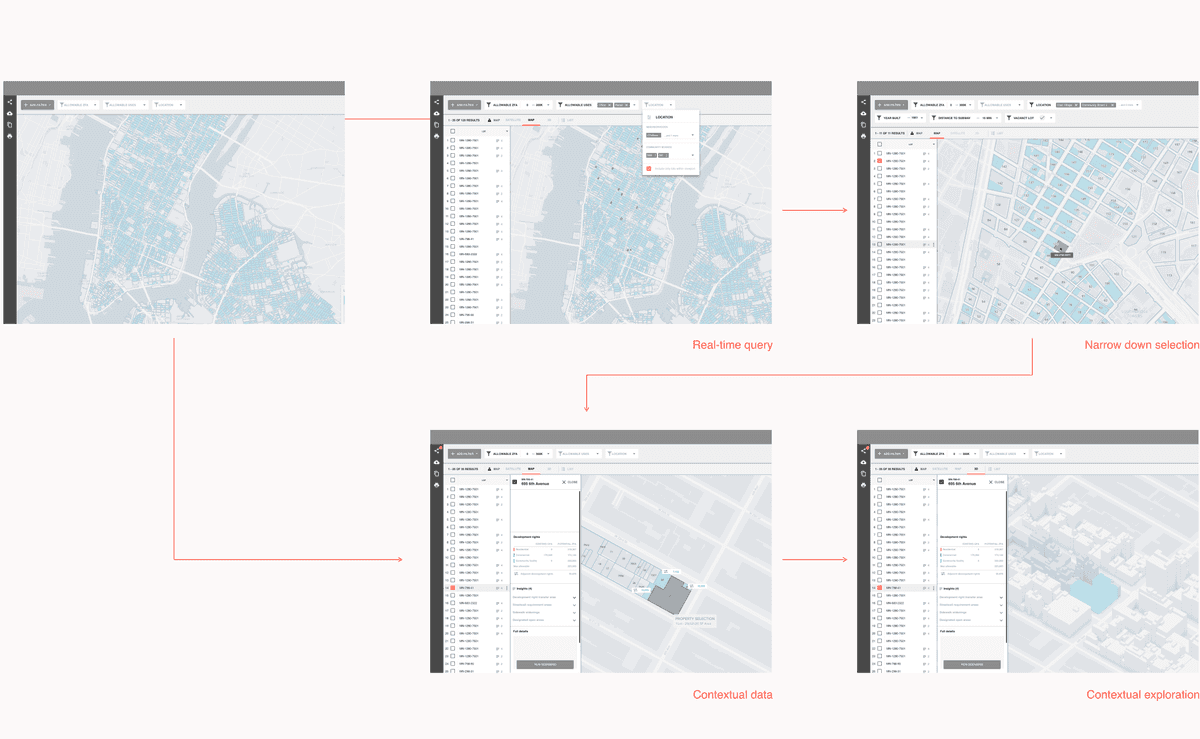Click the cloud upload icon in the Narrow down selection sidebar

[864, 113]
